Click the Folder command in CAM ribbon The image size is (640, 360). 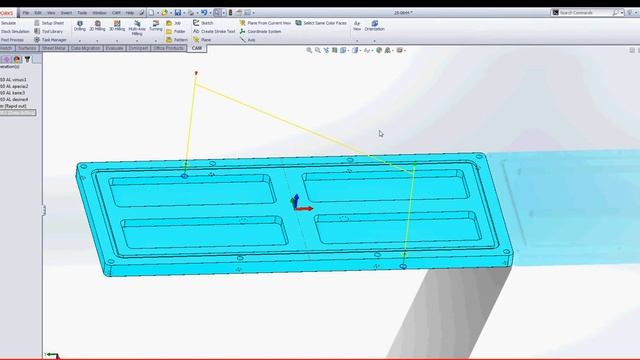point(176,31)
